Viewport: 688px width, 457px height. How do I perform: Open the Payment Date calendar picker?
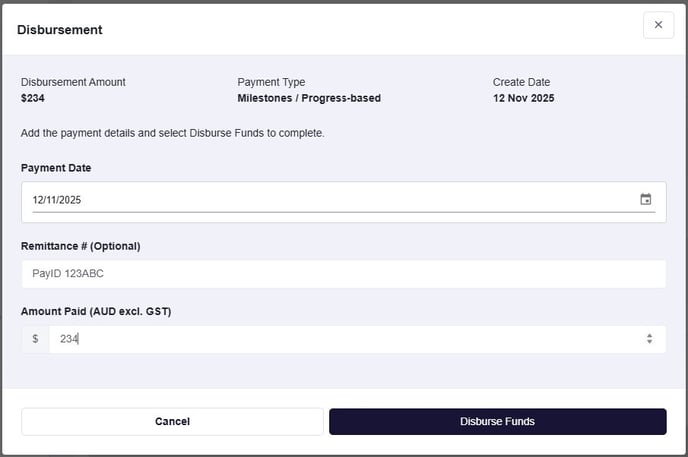pyautogui.click(x=646, y=199)
